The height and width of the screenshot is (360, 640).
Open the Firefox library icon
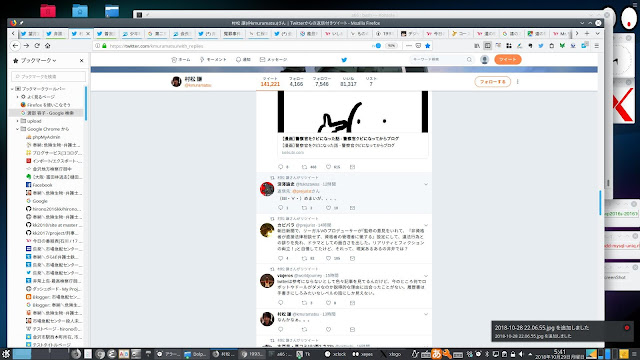(477, 46)
